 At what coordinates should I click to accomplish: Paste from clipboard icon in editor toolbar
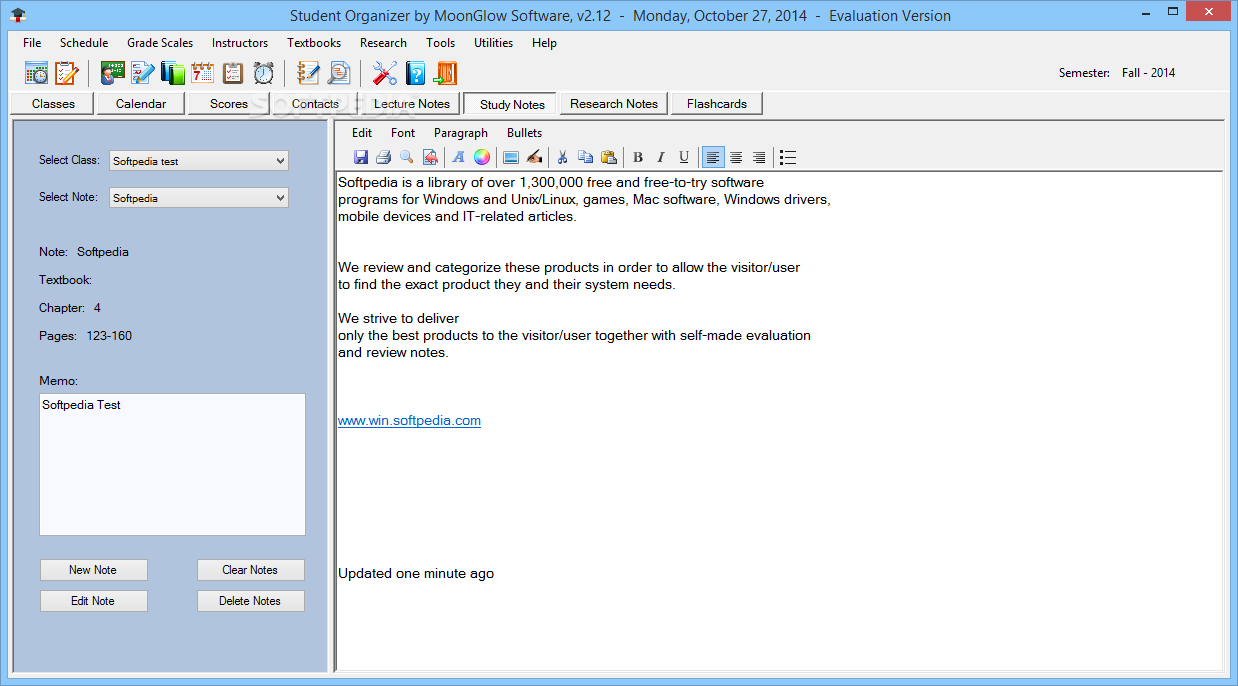(x=609, y=157)
